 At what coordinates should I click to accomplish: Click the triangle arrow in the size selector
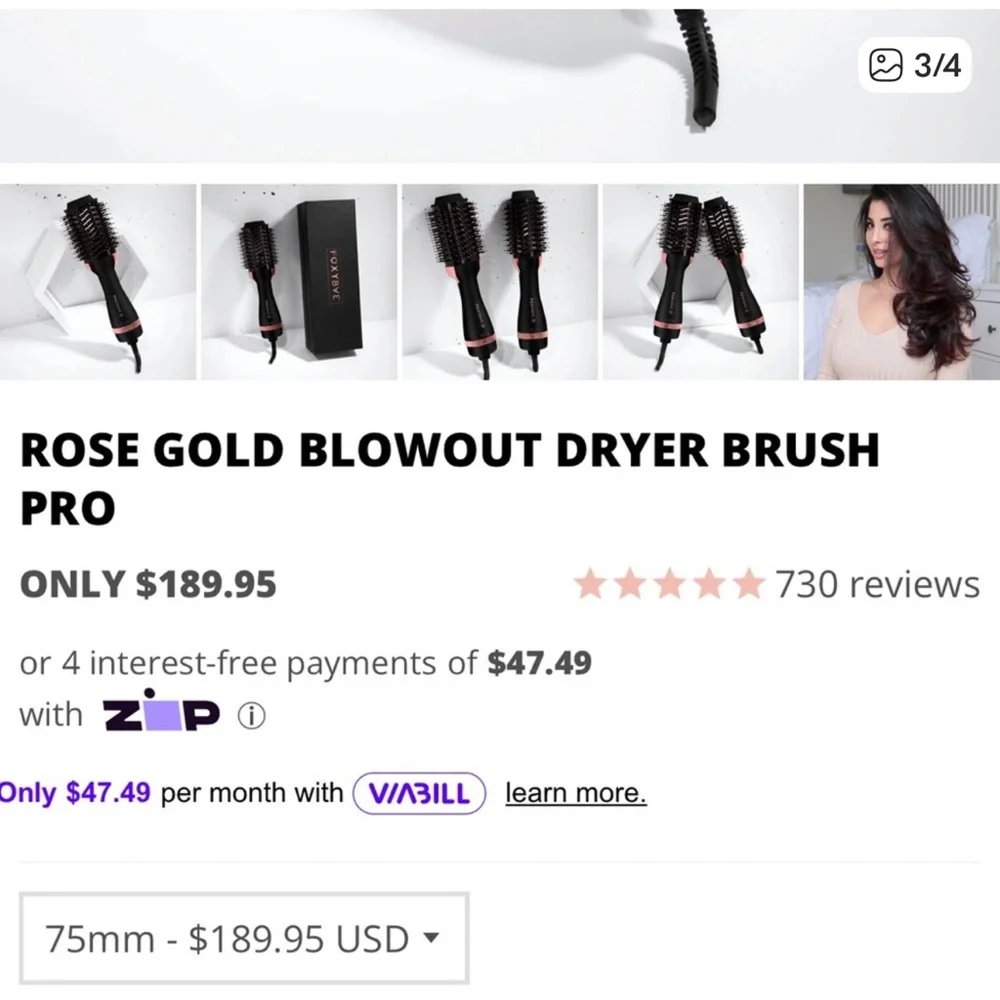tap(431, 938)
